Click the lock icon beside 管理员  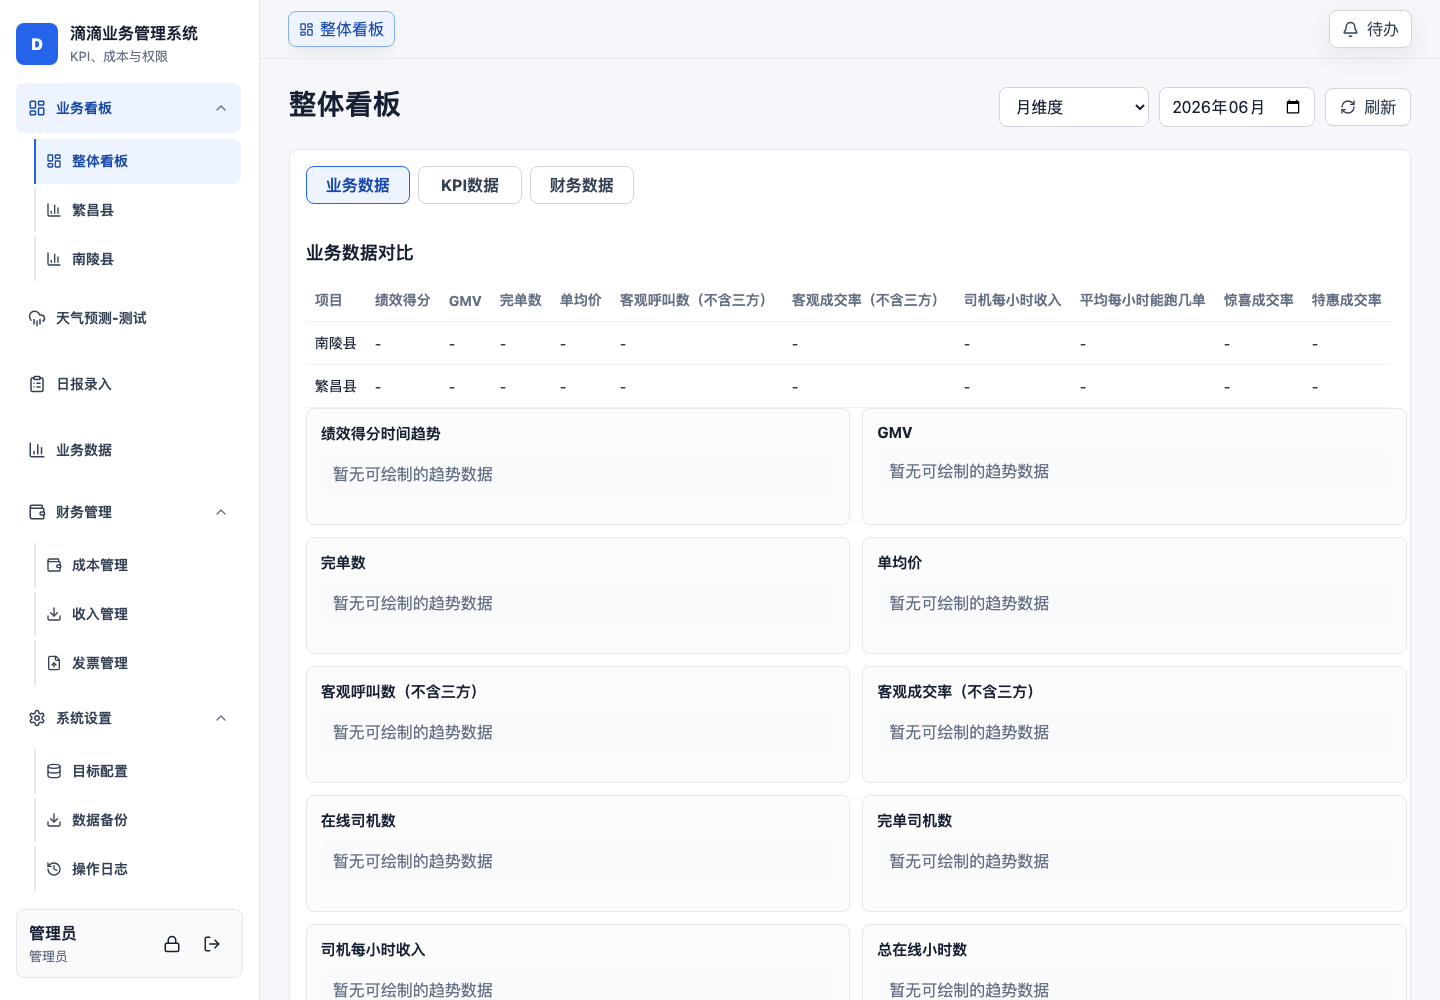pyautogui.click(x=172, y=944)
